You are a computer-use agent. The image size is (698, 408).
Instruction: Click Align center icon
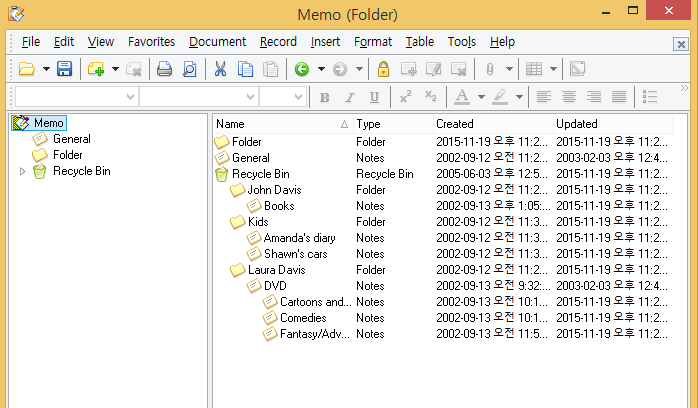[x=568, y=97]
